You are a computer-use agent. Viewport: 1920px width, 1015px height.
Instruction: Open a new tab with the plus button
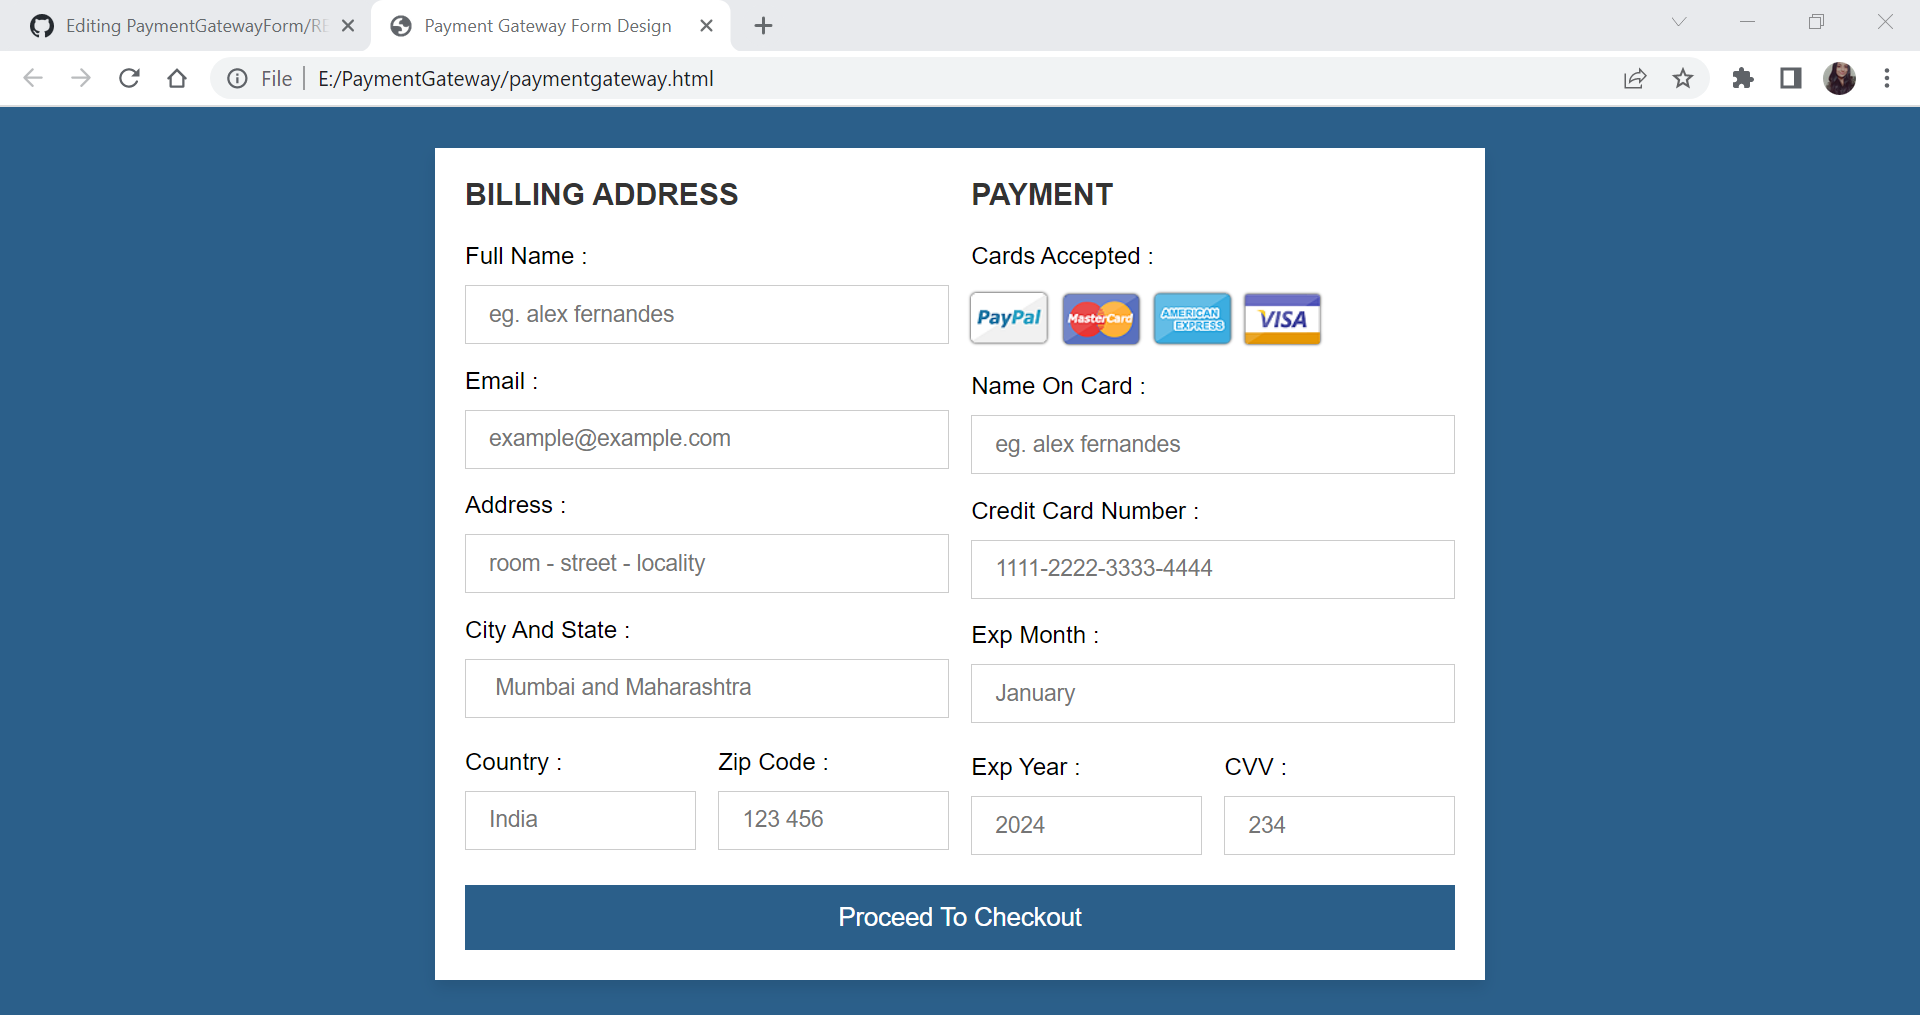point(763,25)
